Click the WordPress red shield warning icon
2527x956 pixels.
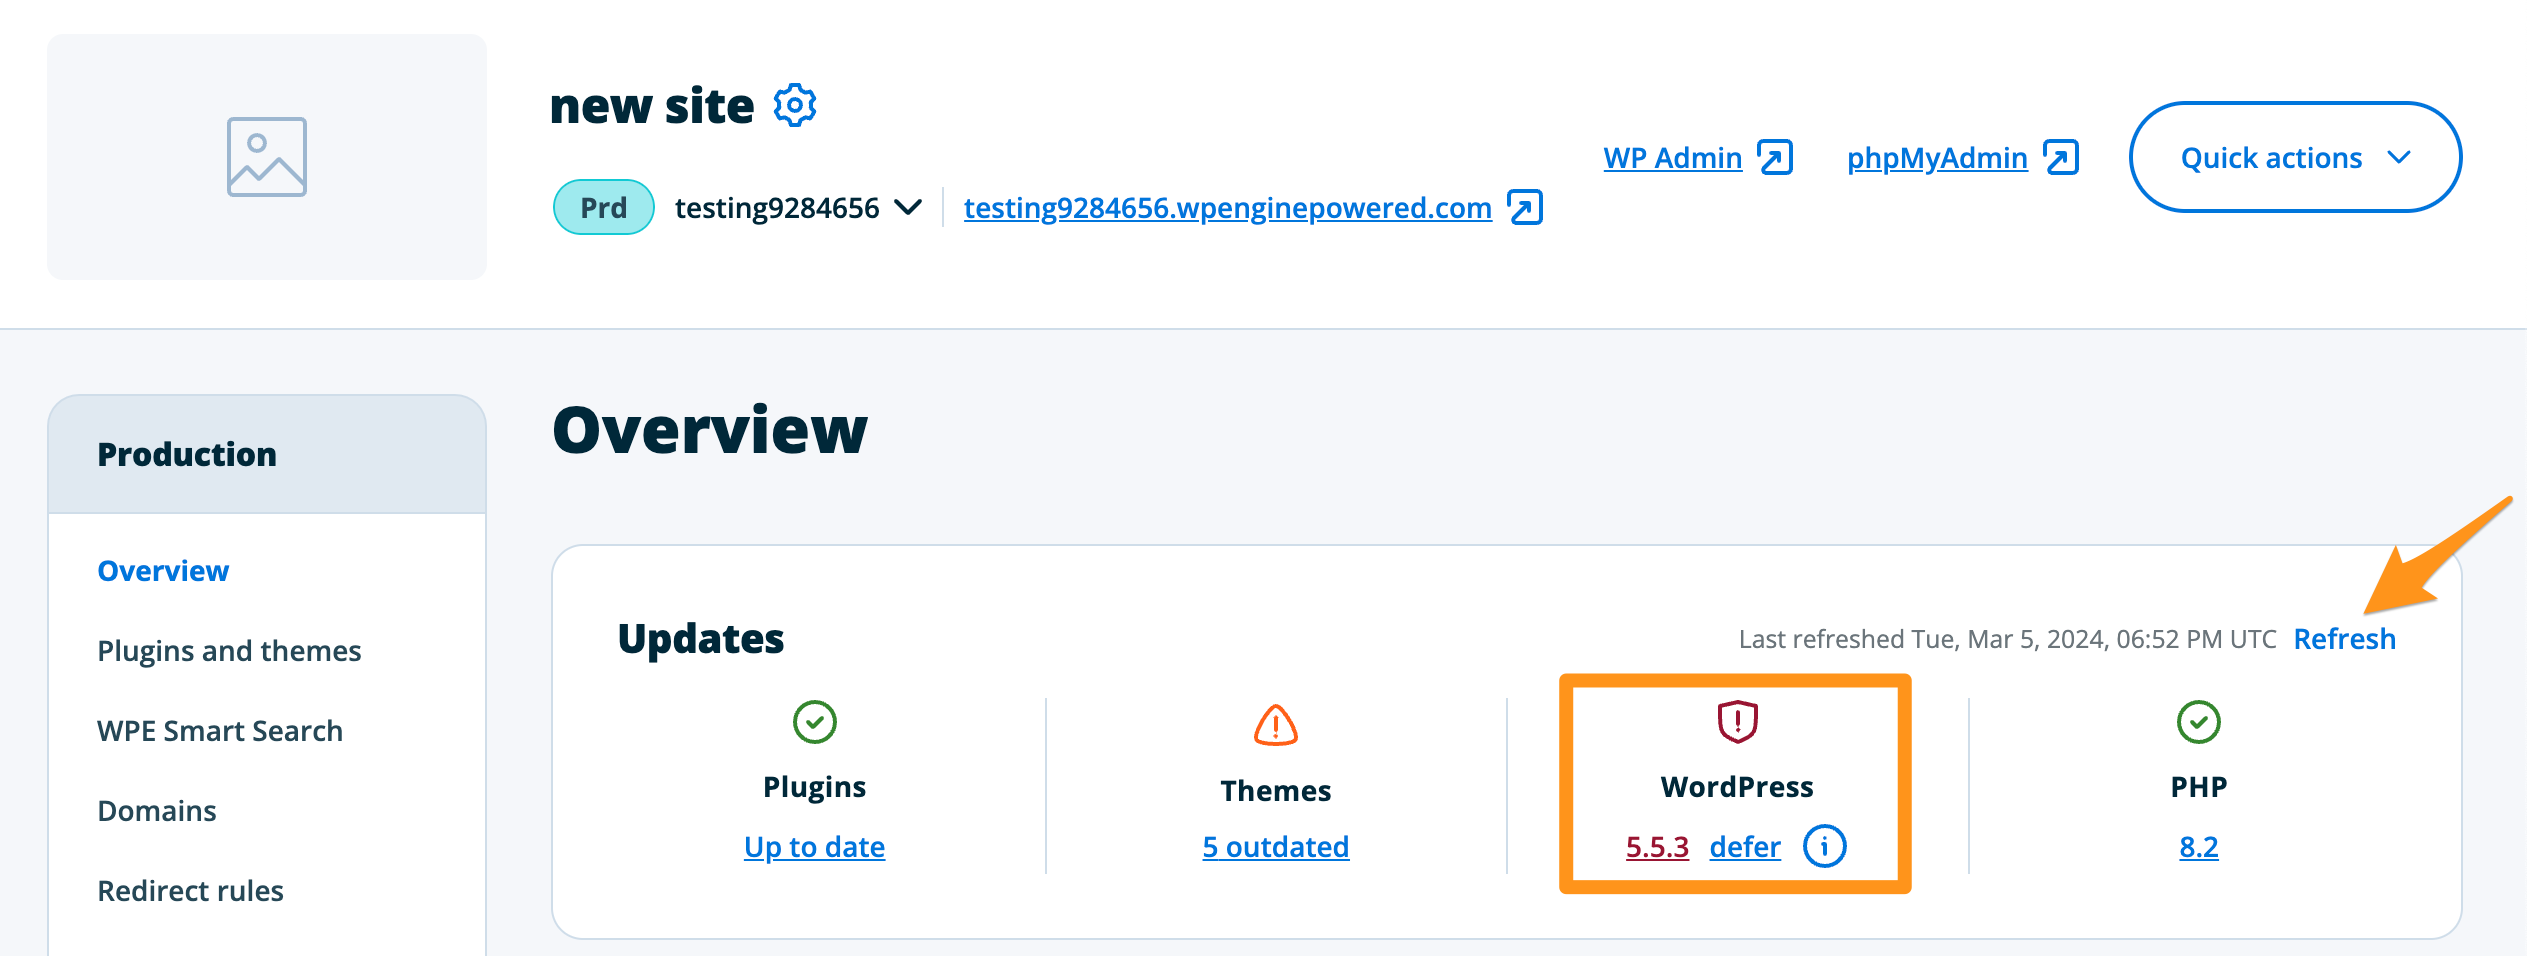tap(1737, 721)
